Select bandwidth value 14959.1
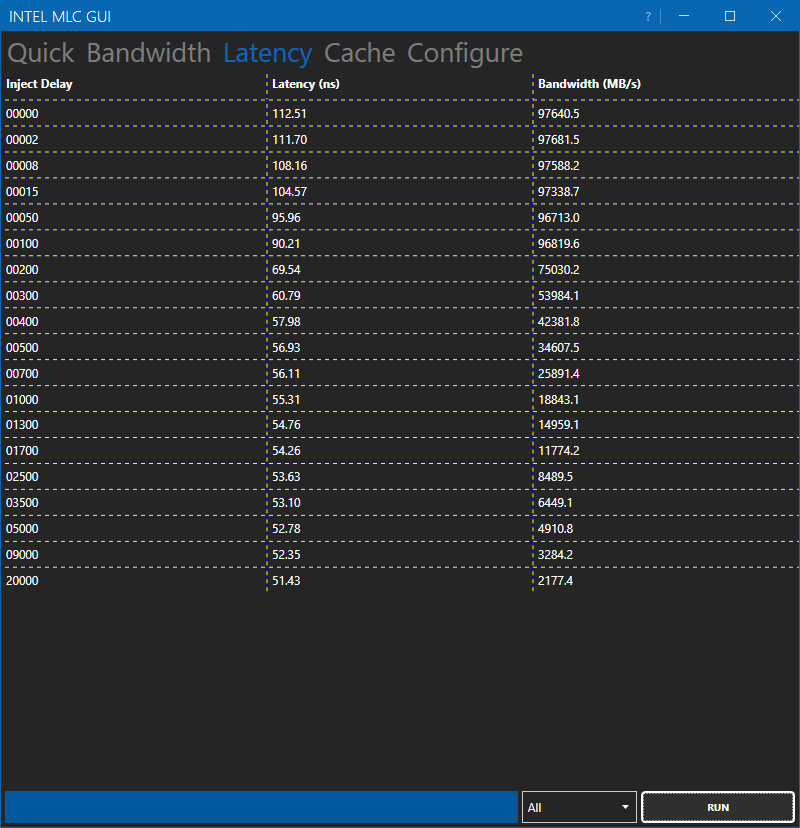The width and height of the screenshot is (800, 828). click(559, 425)
